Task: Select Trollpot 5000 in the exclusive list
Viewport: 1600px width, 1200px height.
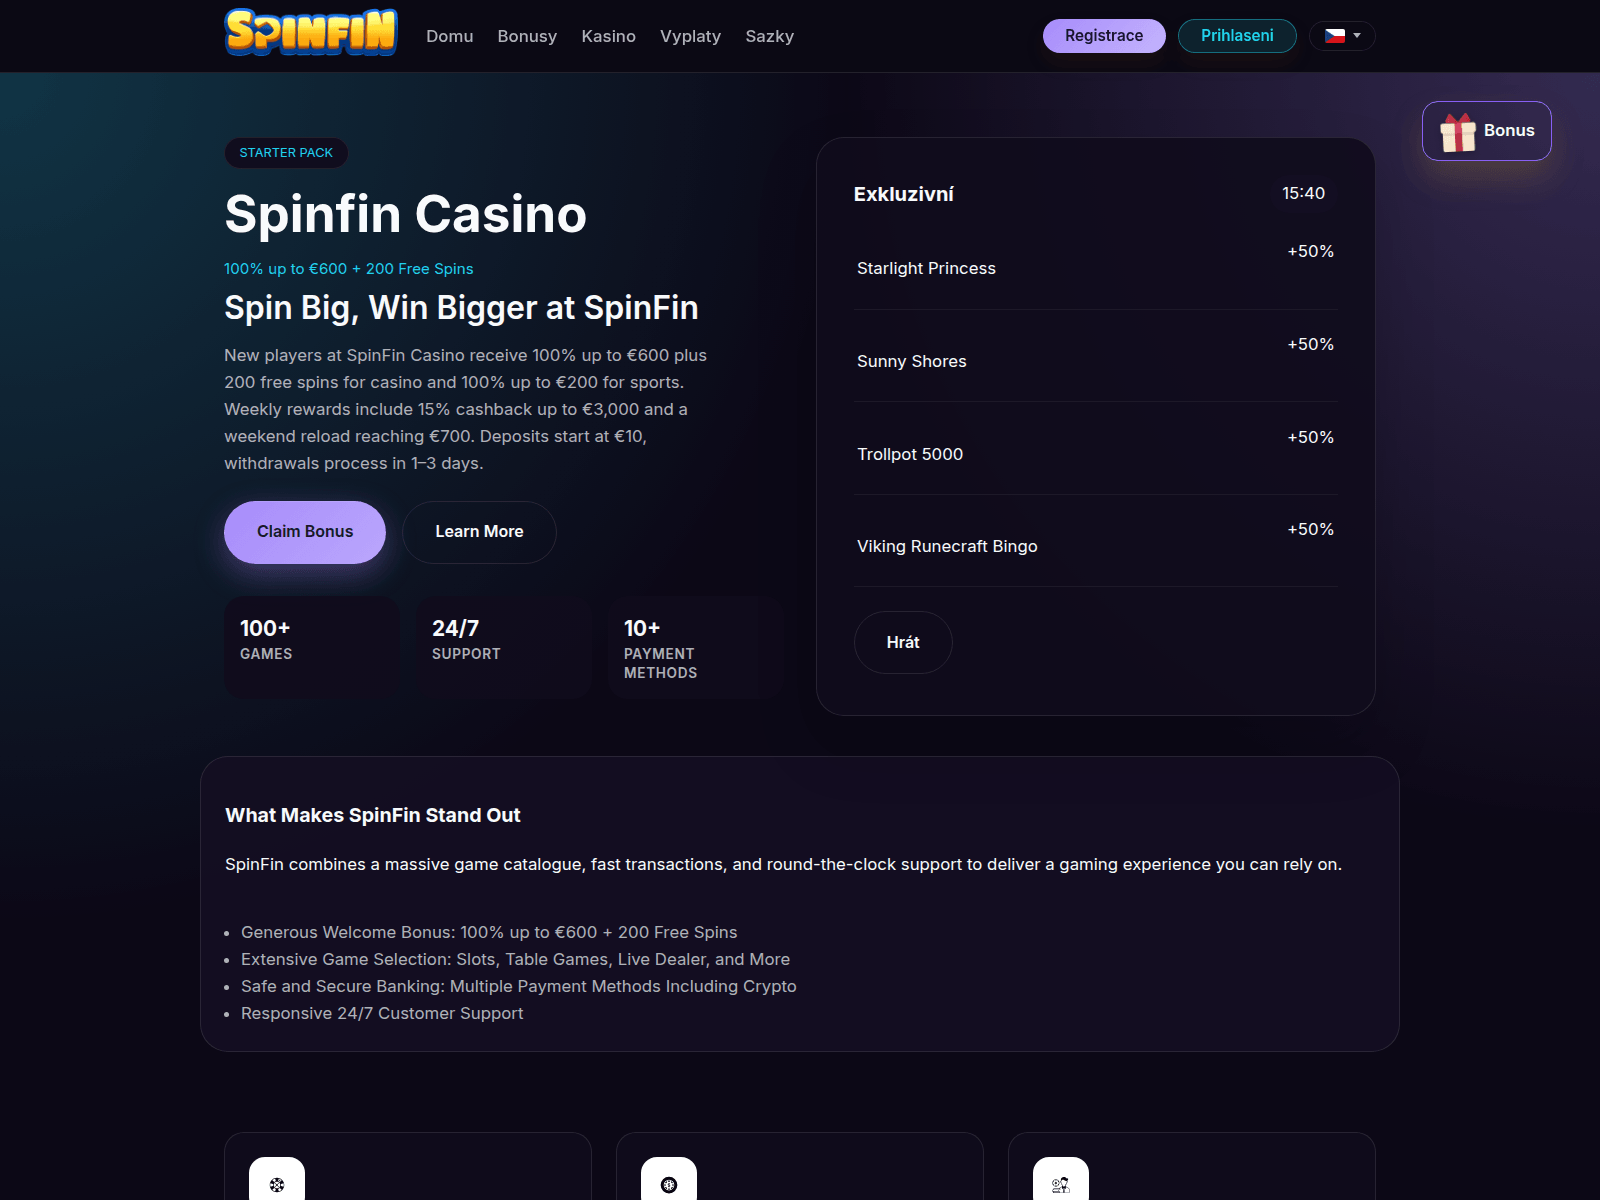Action: point(910,454)
